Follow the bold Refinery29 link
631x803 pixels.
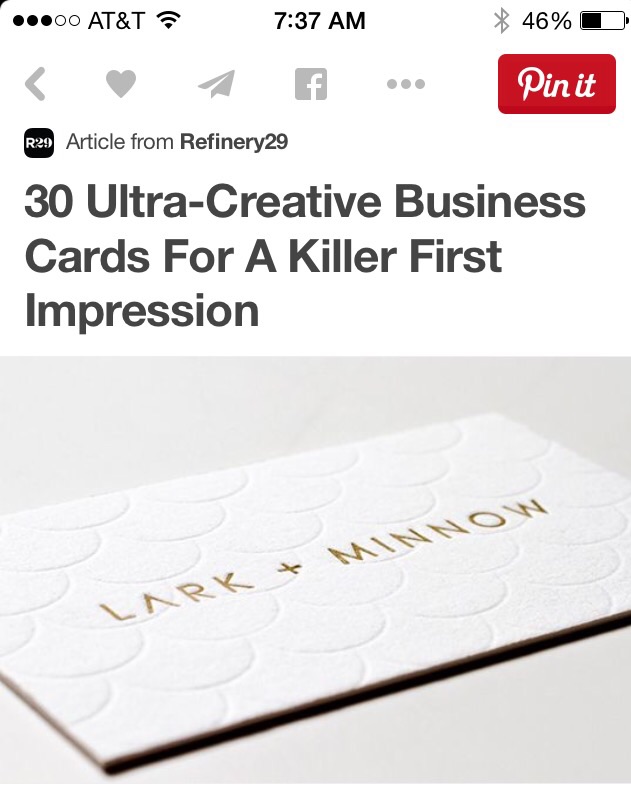point(234,142)
